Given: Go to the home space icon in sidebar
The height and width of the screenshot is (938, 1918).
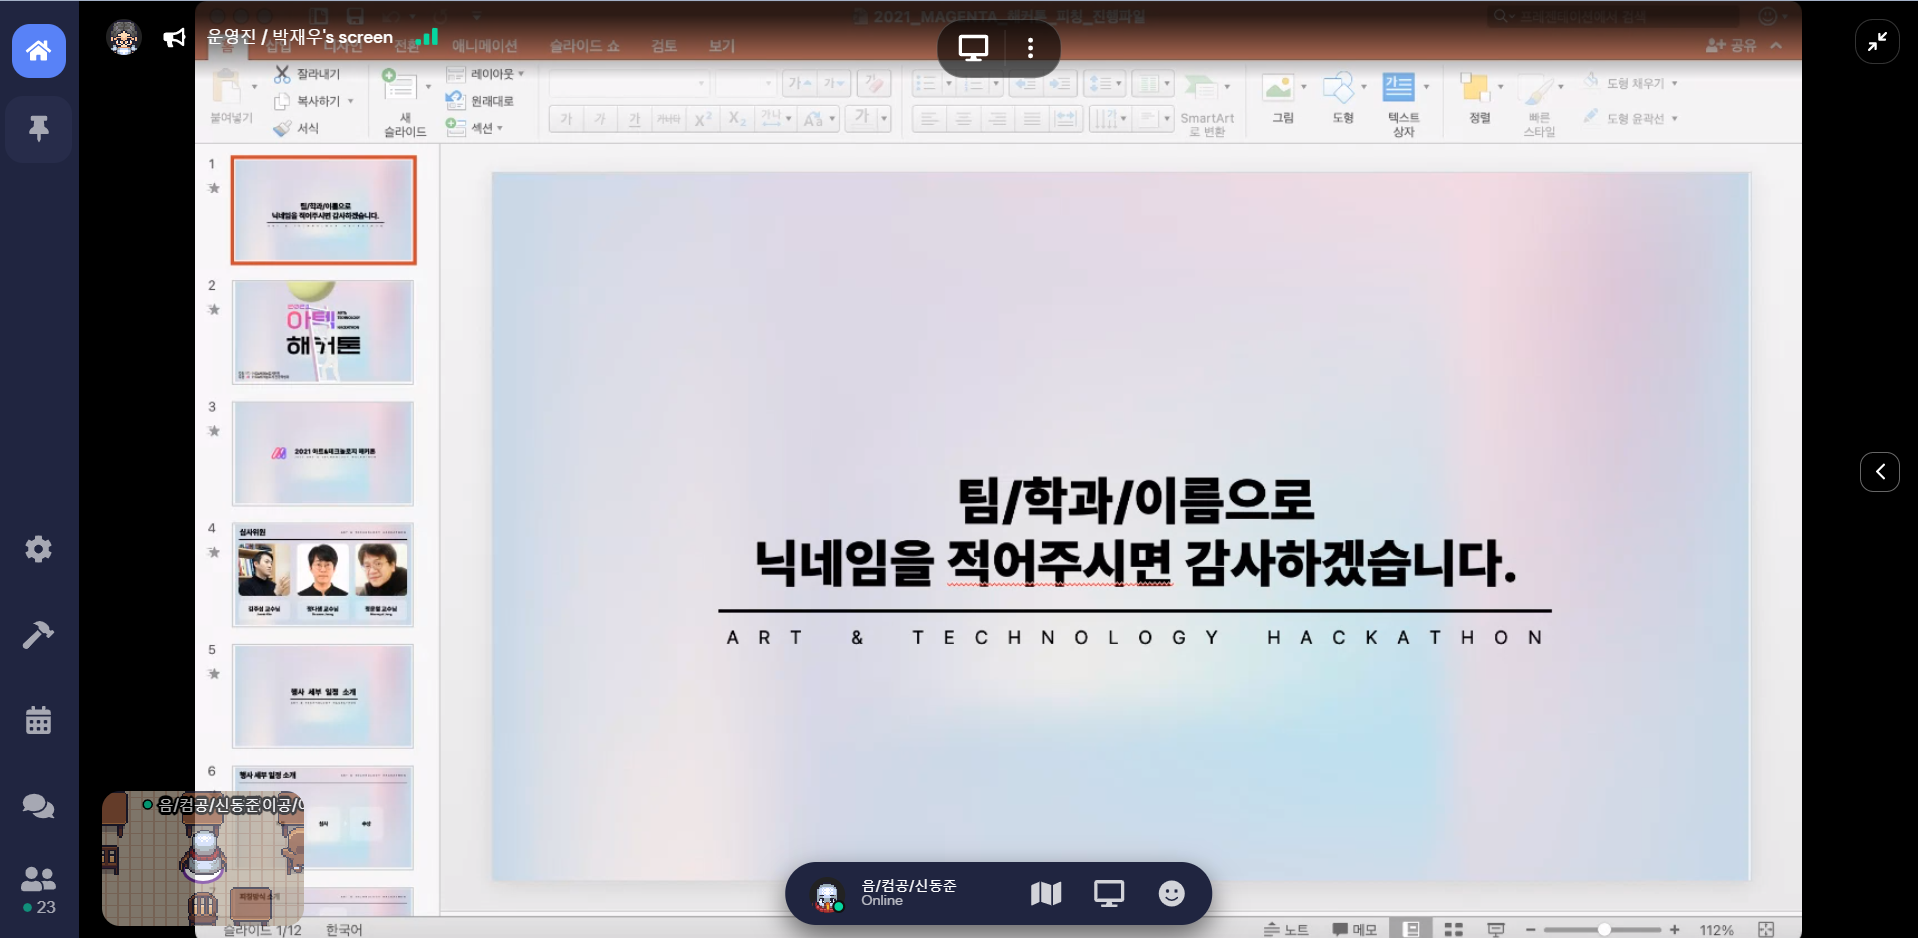Looking at the screenshot, I should 39,50.
